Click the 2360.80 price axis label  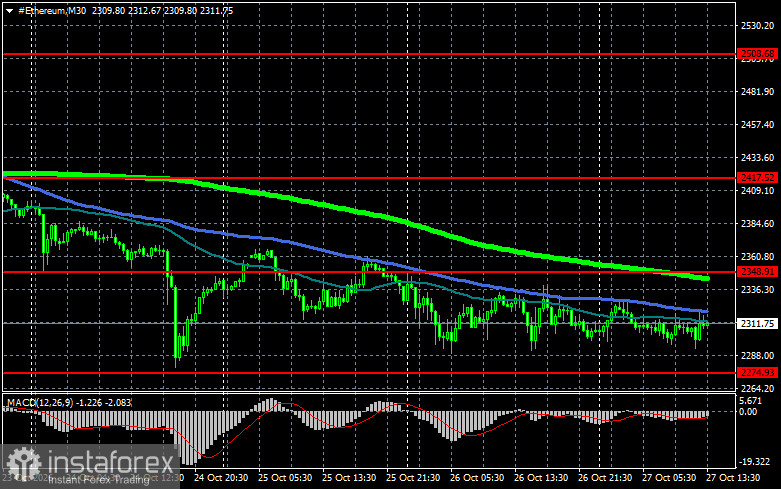[758, 256]
